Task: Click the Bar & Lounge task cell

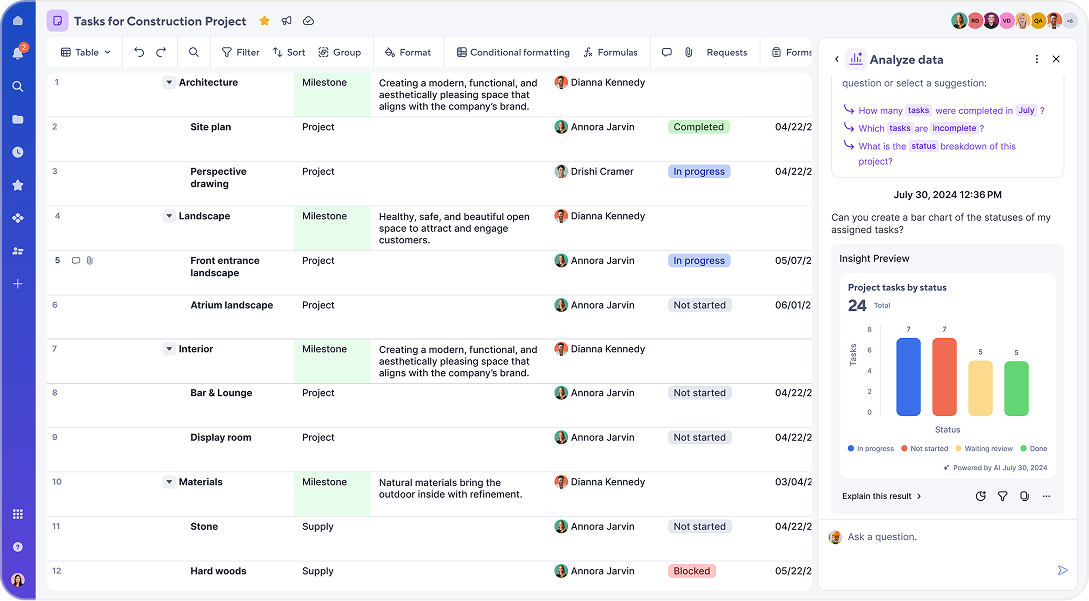Action: (x=221, y=393)
